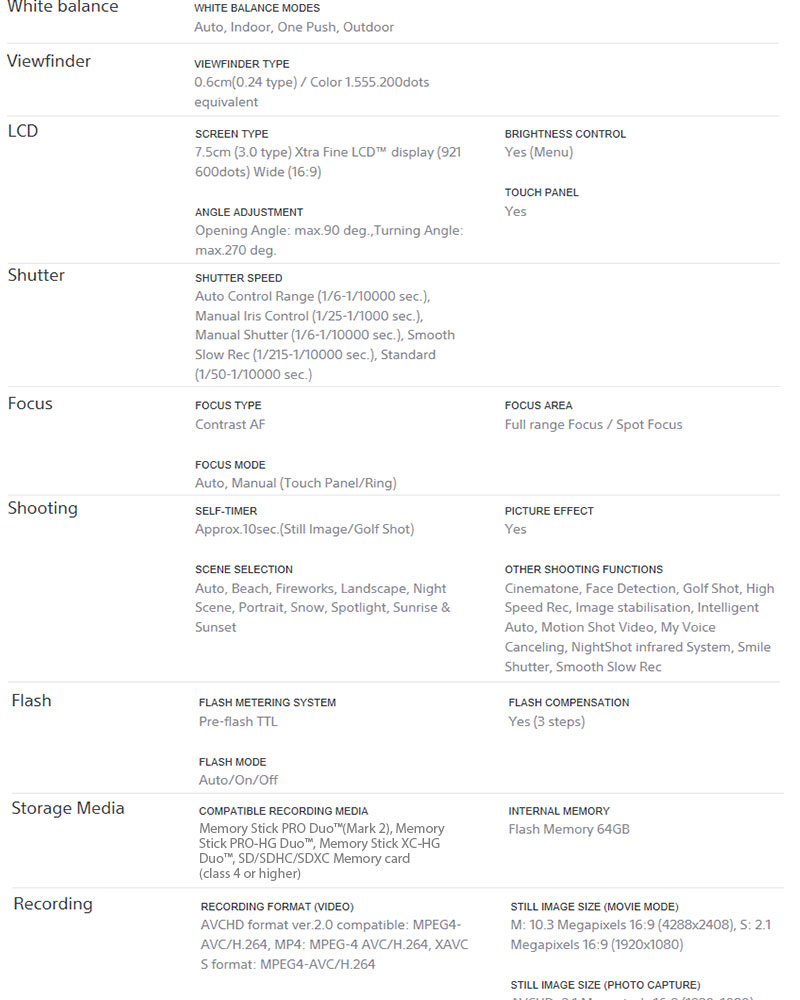Click the COMPATIBLE RECORDING MEDIA label
This screenshot has height=1000, width=800.
(x=283, y=811)
